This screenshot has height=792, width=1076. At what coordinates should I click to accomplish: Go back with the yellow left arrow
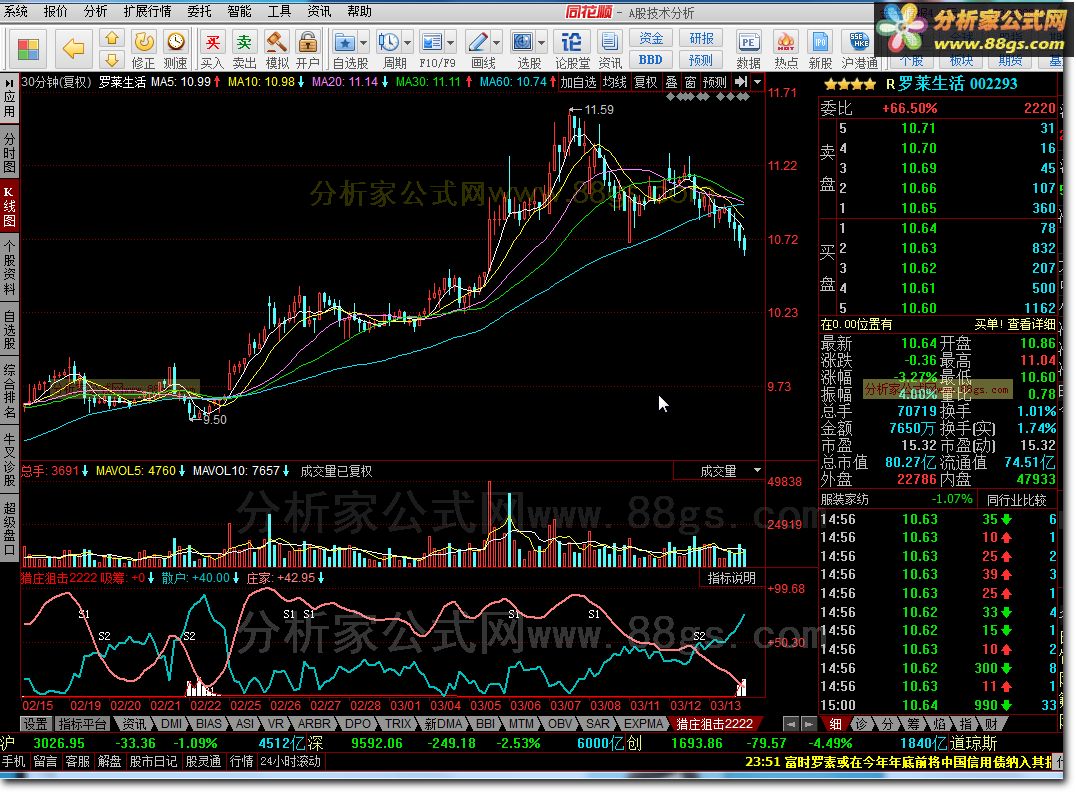click(x=73, y=49)
